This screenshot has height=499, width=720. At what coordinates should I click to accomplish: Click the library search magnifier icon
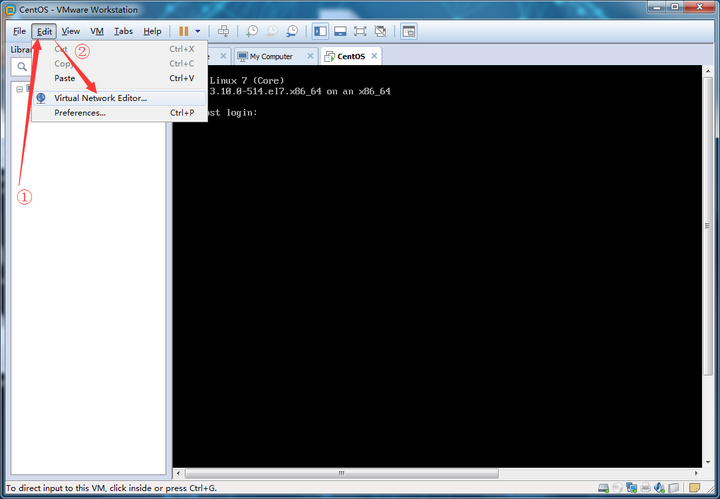[x=22, y=67]
